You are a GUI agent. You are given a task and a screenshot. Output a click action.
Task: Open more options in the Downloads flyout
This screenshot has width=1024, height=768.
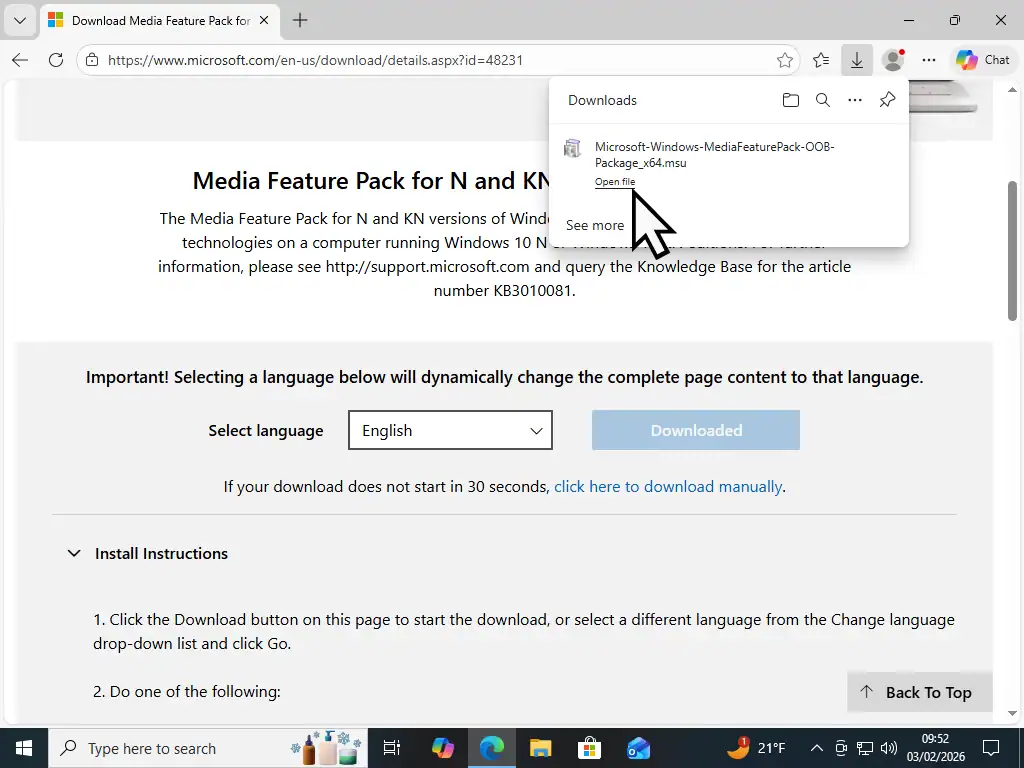pos(854,100)
